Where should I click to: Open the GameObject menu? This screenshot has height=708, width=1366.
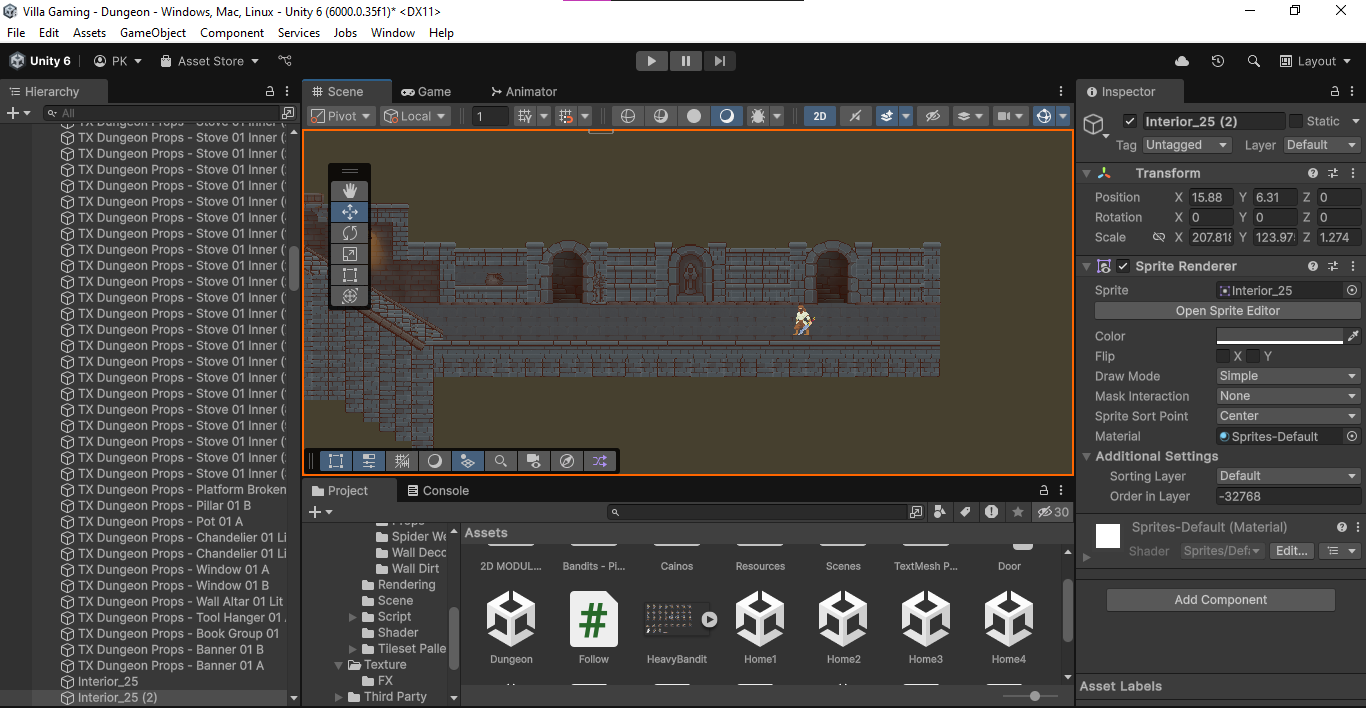click(x=153, y=33)
